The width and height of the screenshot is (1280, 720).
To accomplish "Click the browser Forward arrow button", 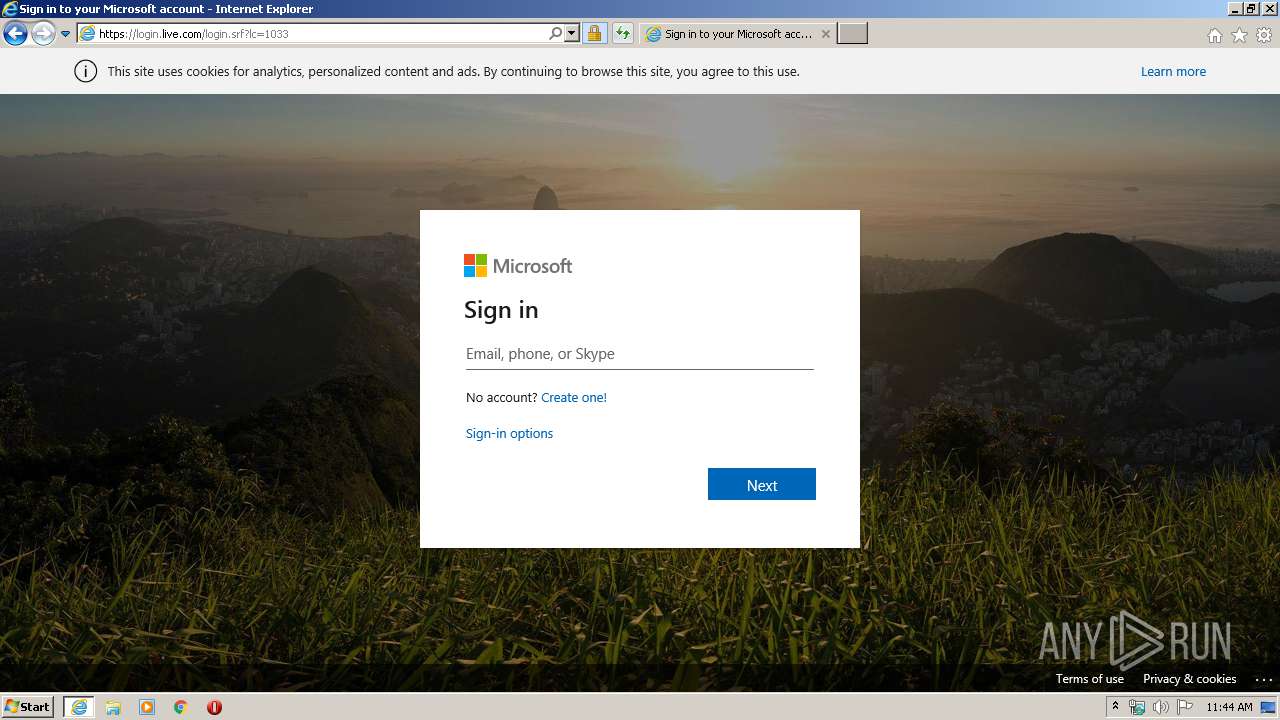I will pyautogui.click(x=43, y=34).
